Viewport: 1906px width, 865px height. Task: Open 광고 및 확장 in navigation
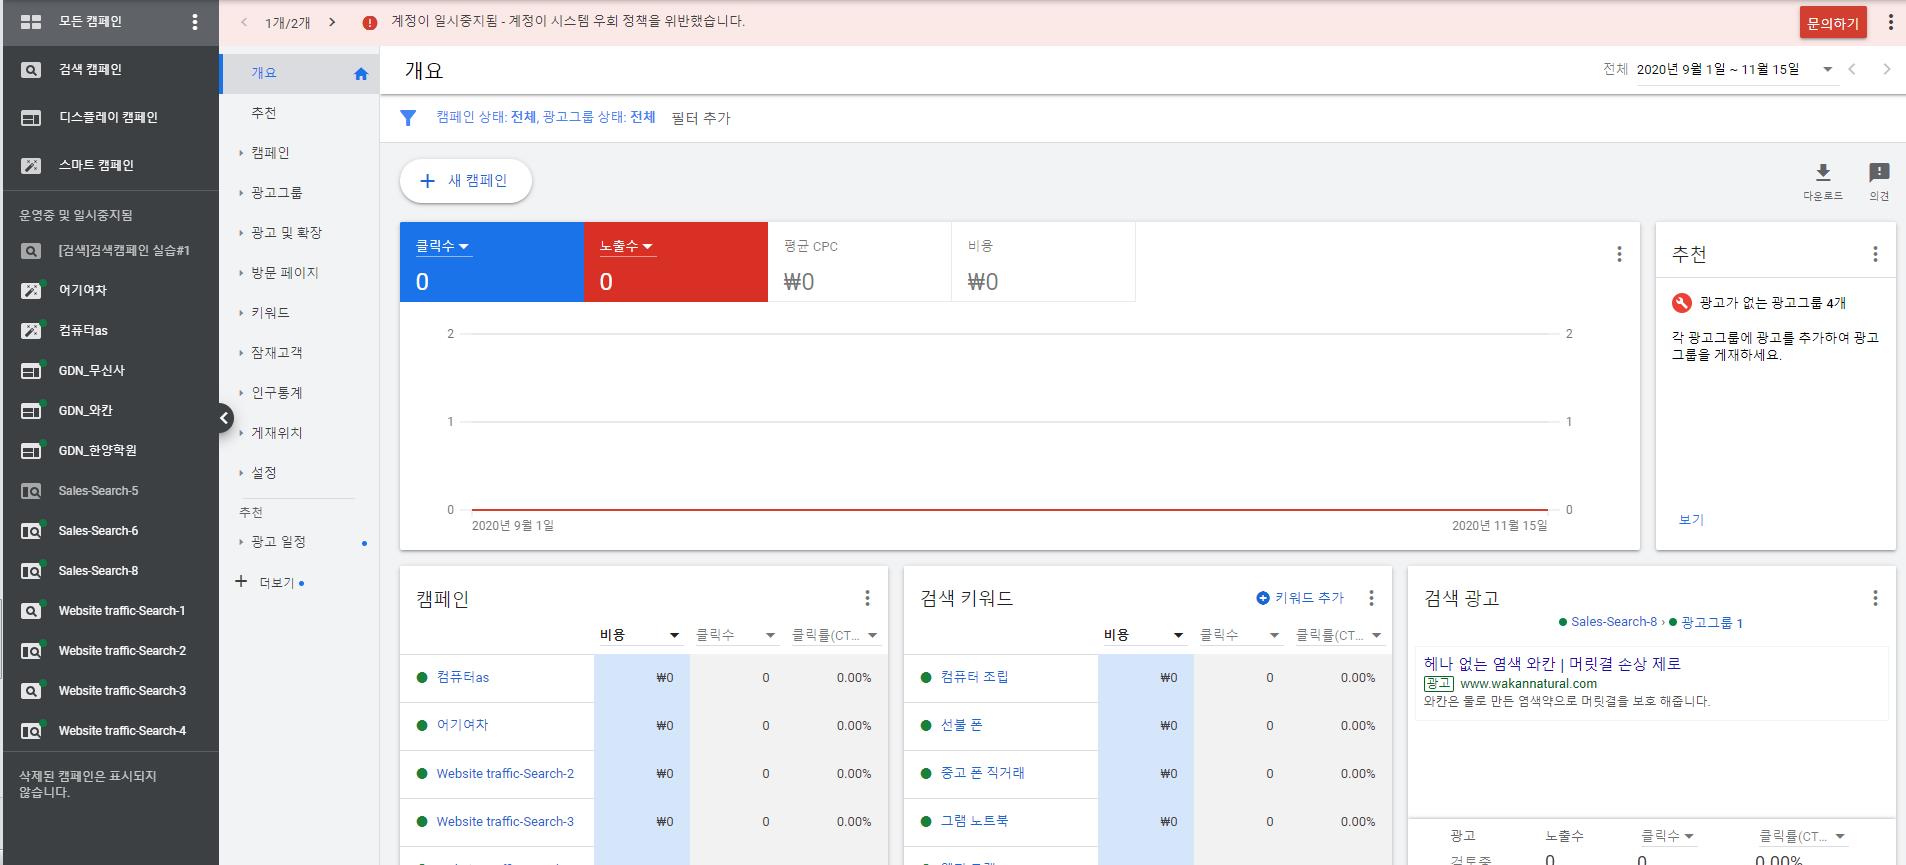(286, 233)
